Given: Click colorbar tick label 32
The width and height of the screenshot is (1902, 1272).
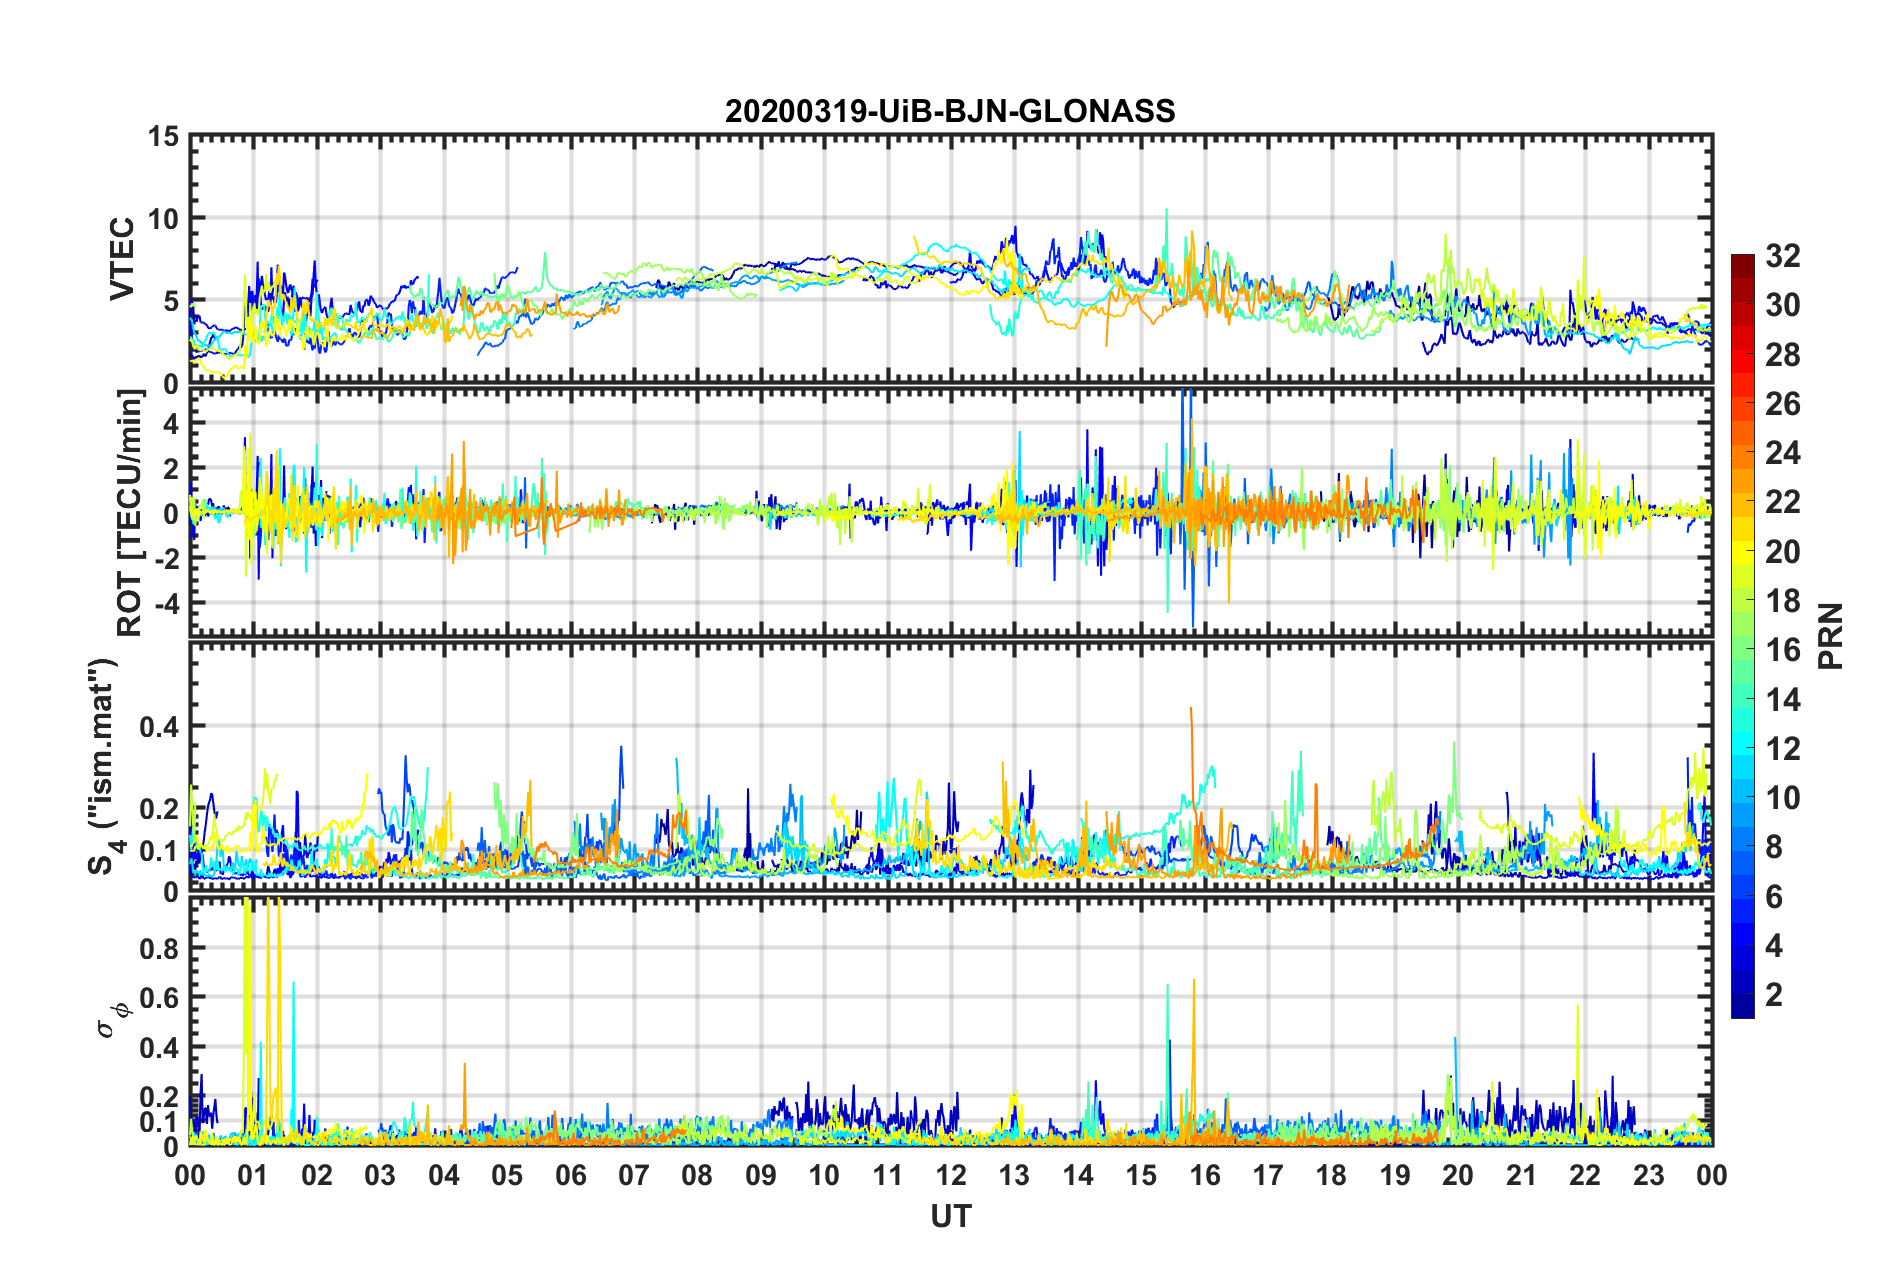Looking at the screenshot, I should coord(1783,256).
